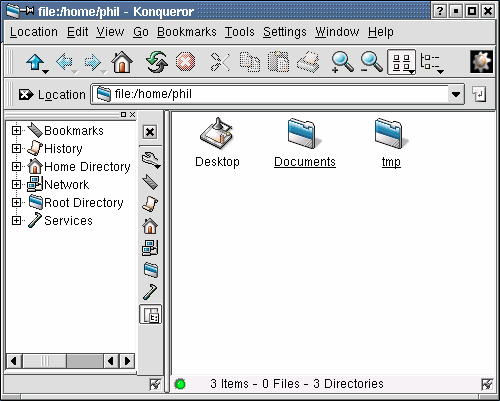Go to home via toolbar house icon

[122, 62]
